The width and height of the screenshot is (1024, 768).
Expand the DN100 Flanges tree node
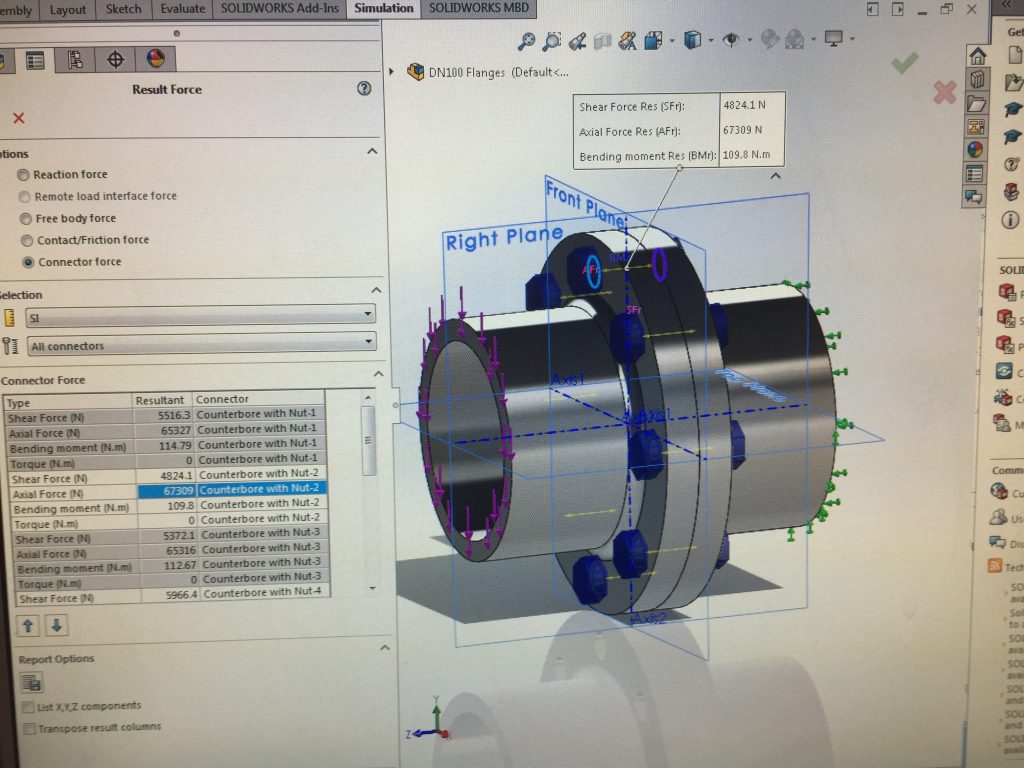pos(392,72)
